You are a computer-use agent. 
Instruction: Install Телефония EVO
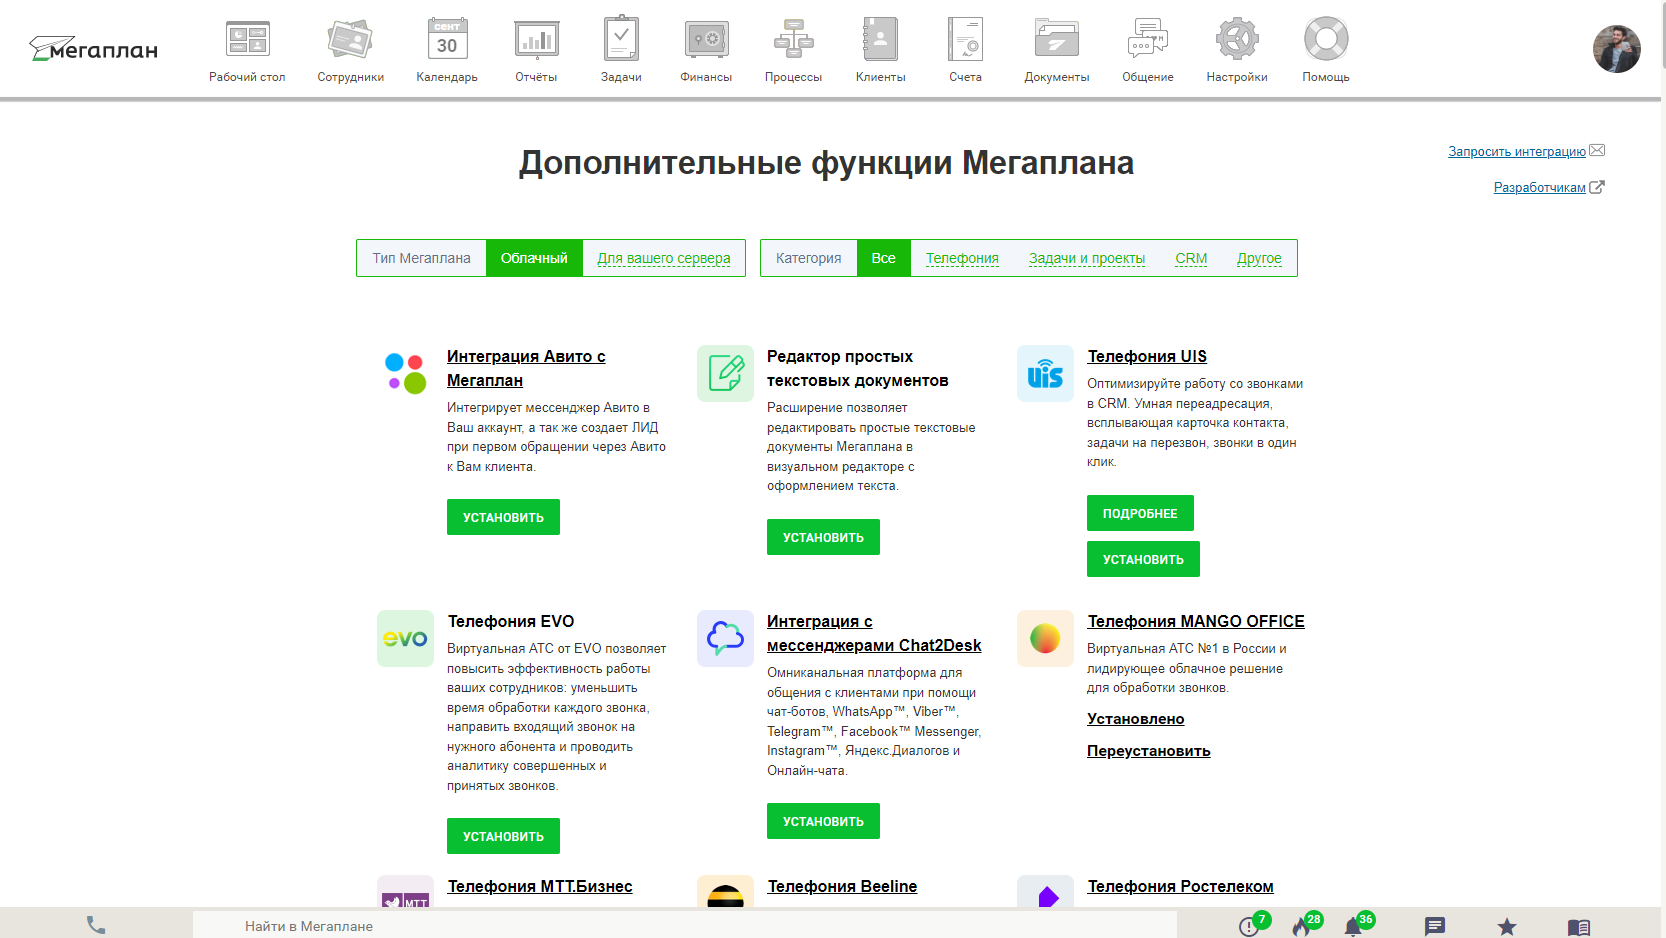pyautogui.click(x=503, y=836)
